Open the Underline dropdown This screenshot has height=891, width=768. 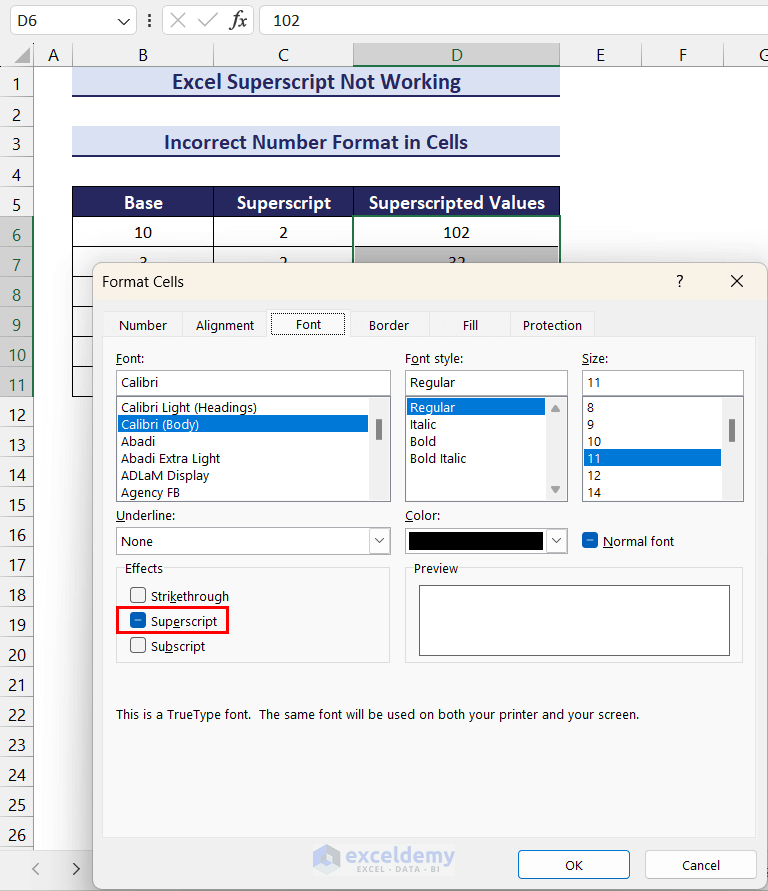[379, 540]
